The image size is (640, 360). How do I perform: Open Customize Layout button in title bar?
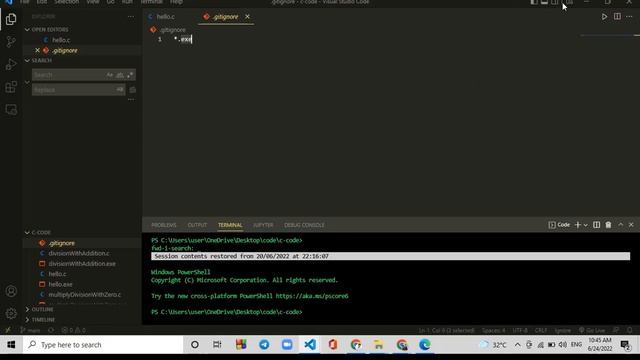tap(569, 2)
